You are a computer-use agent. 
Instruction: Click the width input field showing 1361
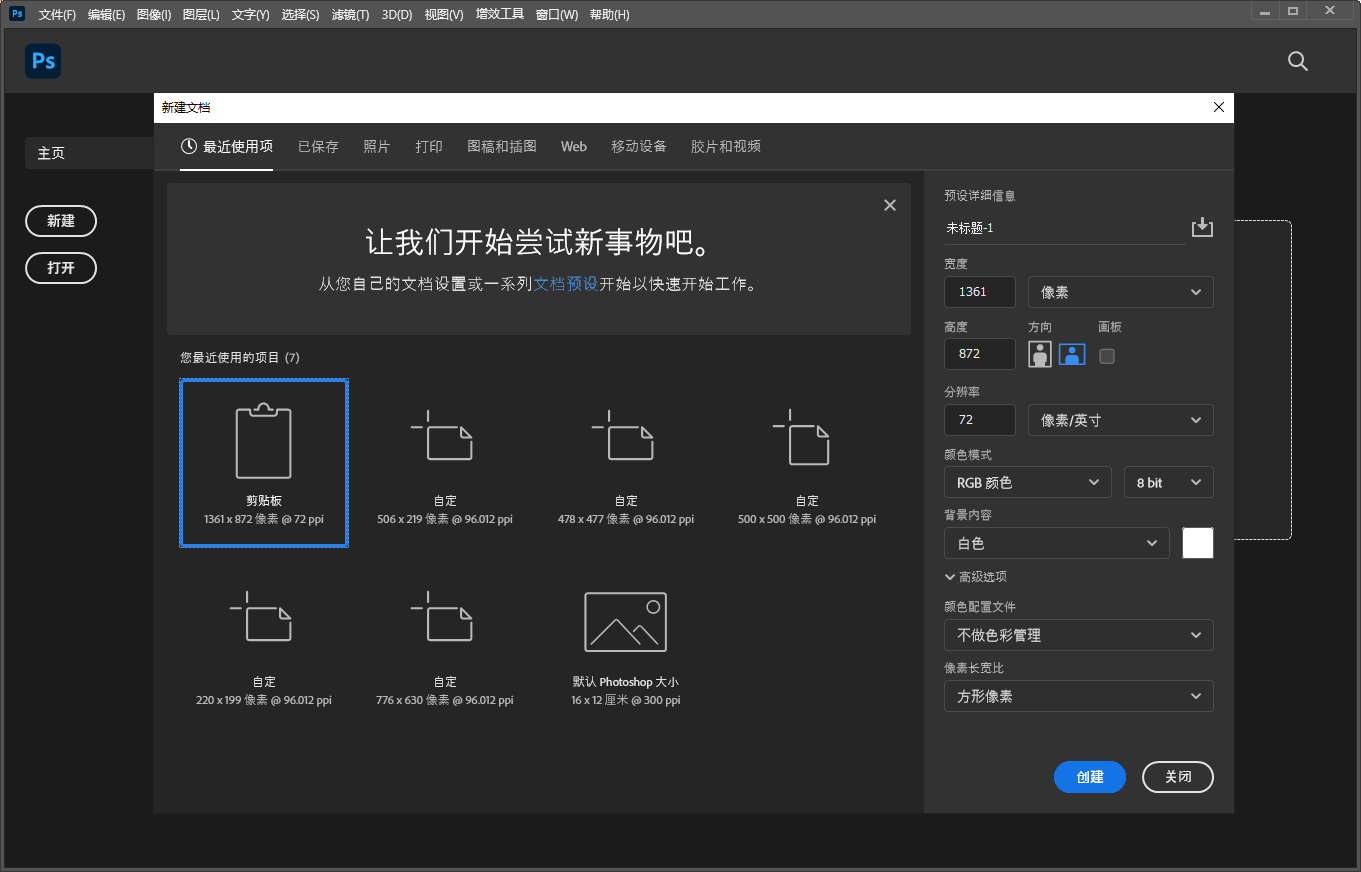pyautogui.click(x=979, y=292)
